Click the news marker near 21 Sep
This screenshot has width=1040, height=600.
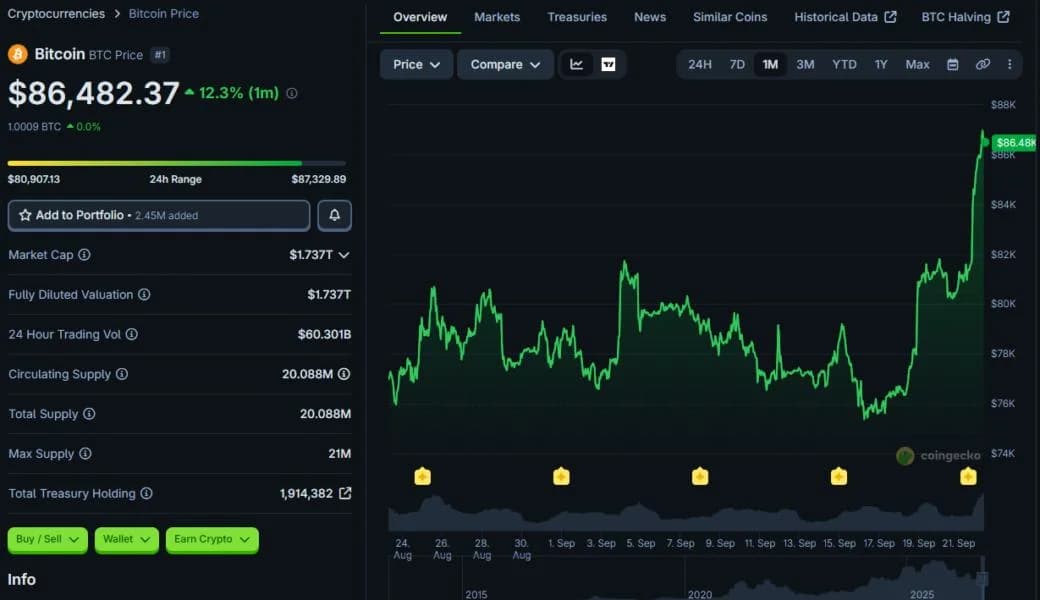point(968,476)
